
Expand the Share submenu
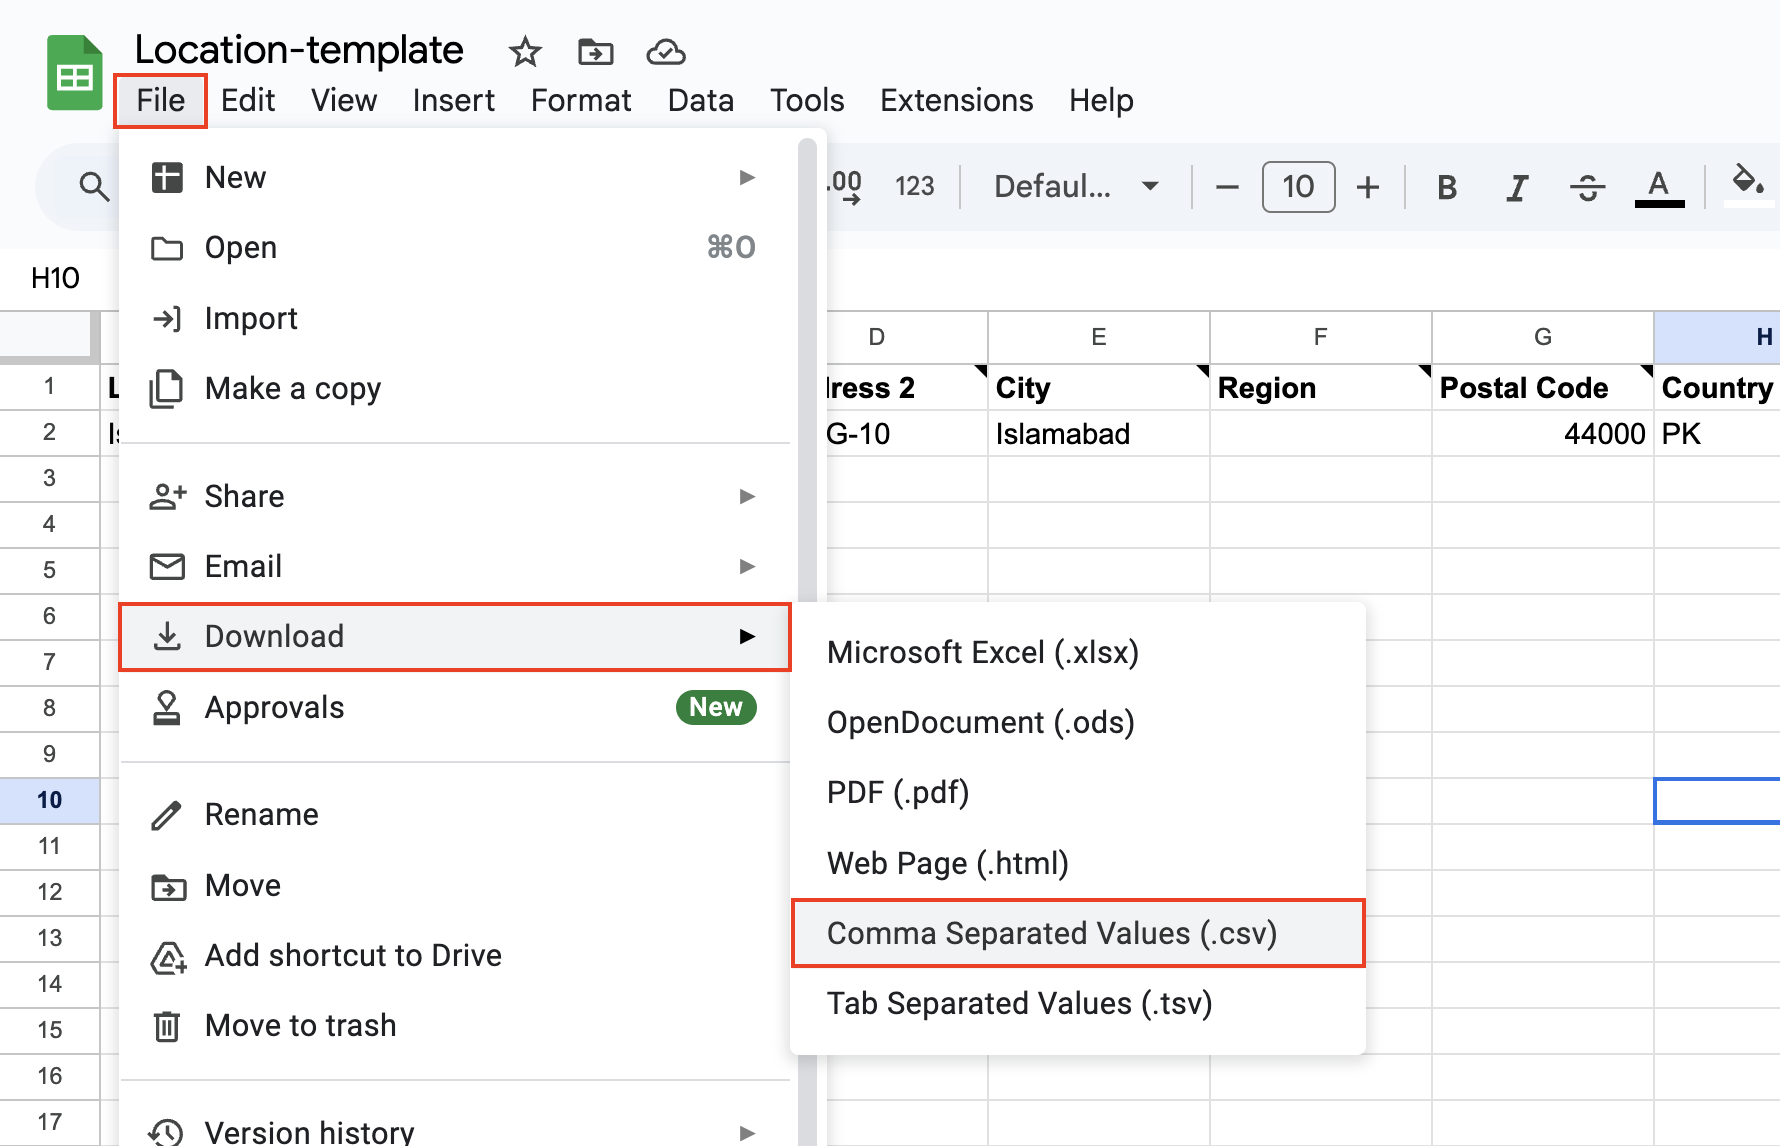(455, 497)
